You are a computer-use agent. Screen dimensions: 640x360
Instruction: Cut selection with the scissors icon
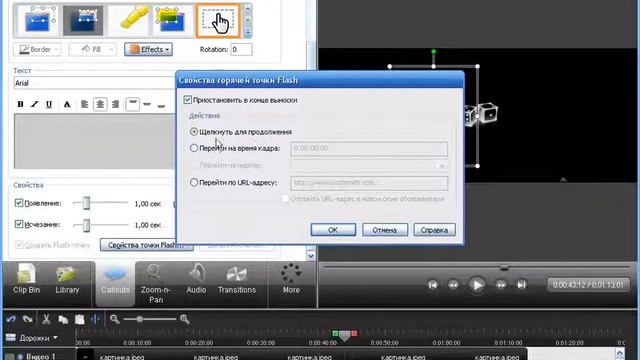coord(46,319)
